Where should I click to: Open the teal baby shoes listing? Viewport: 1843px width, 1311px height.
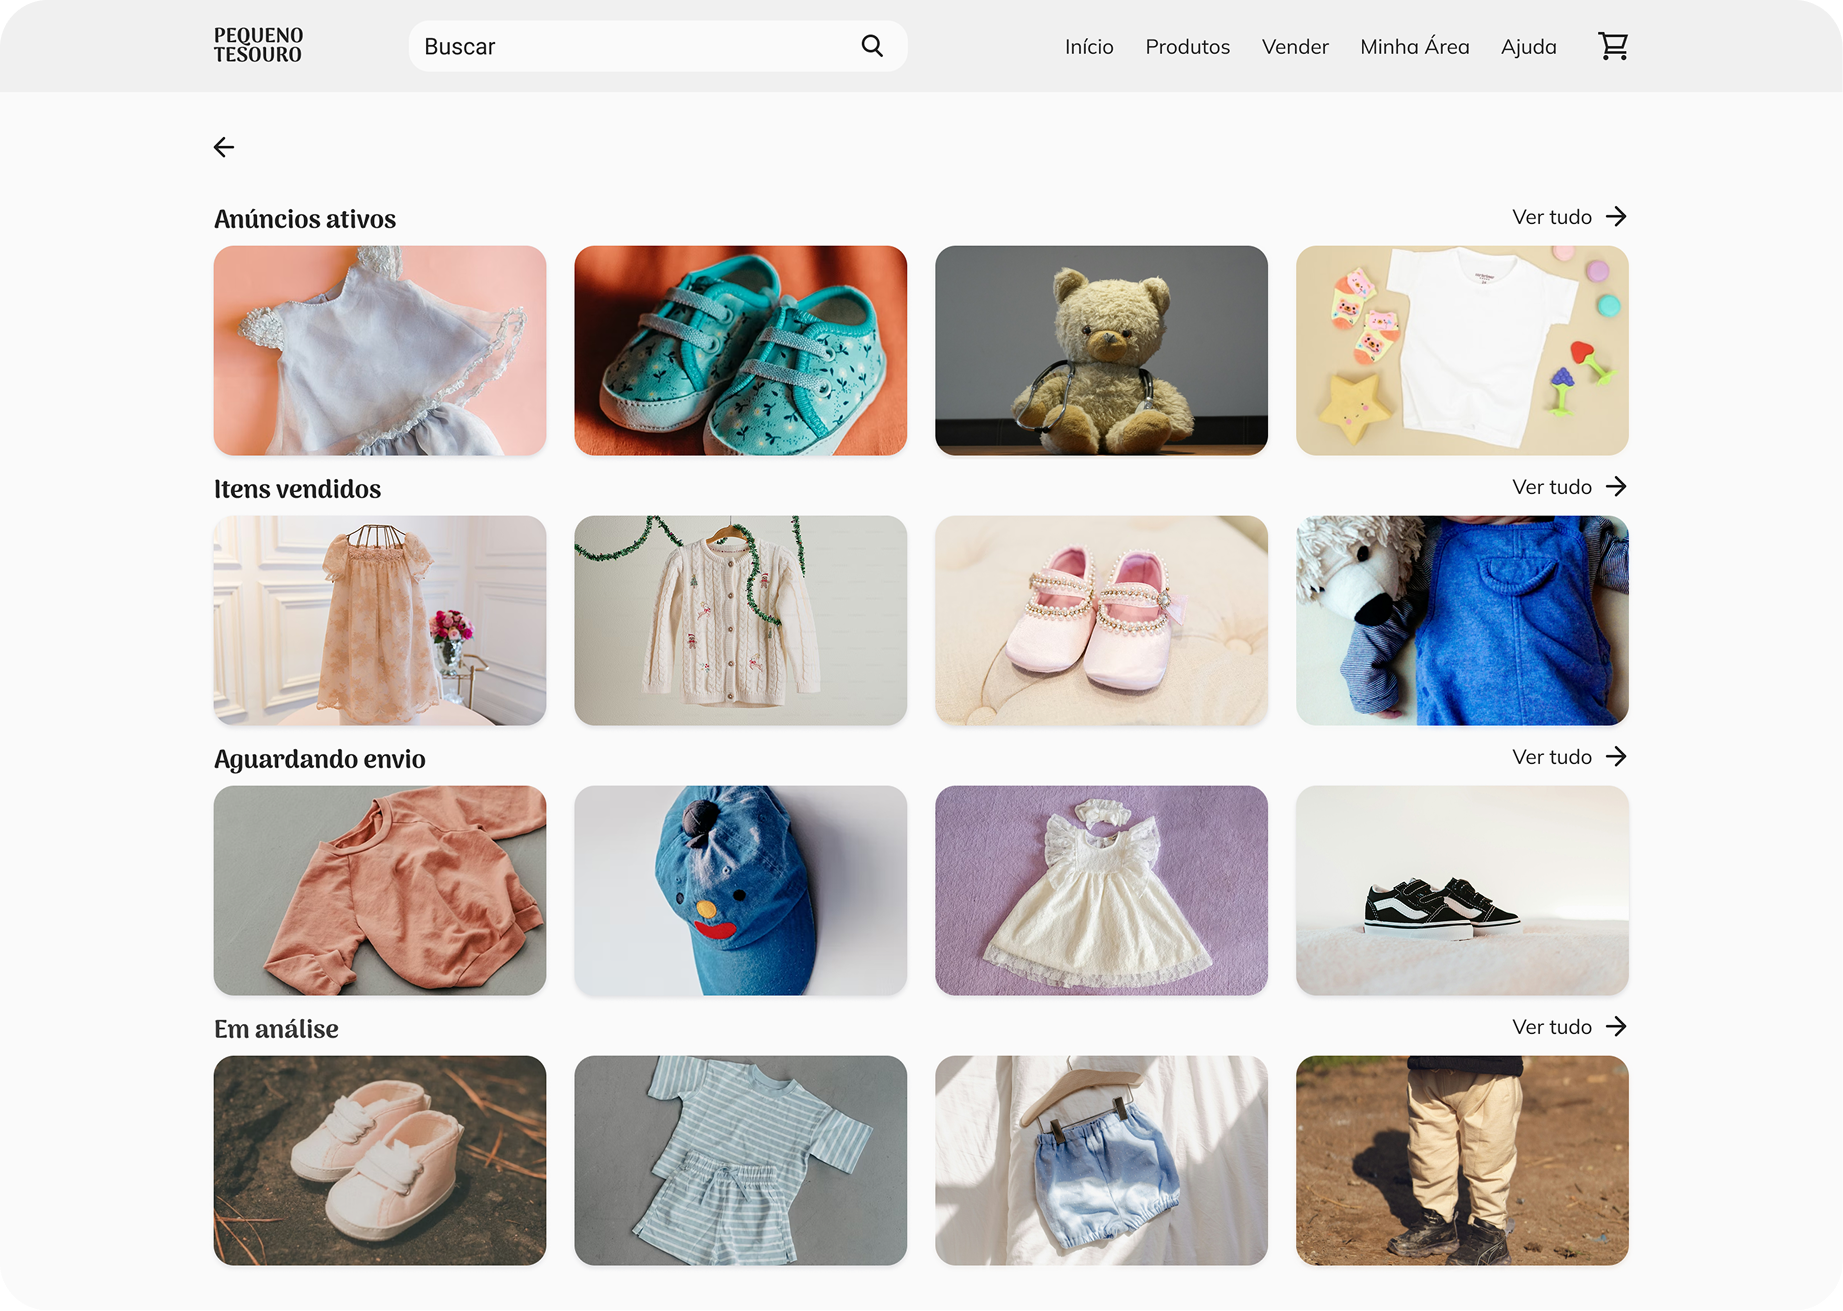click(x=740, y=351)
